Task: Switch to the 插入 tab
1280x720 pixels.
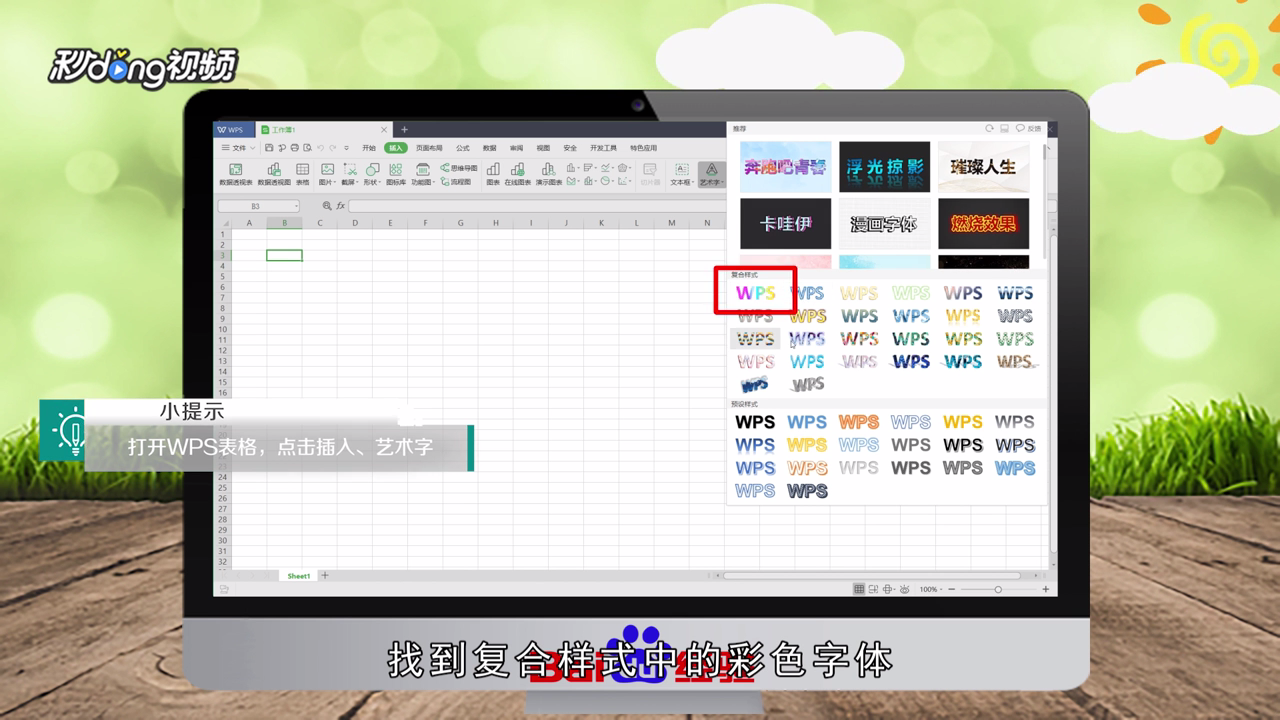Action: (396, 148)
